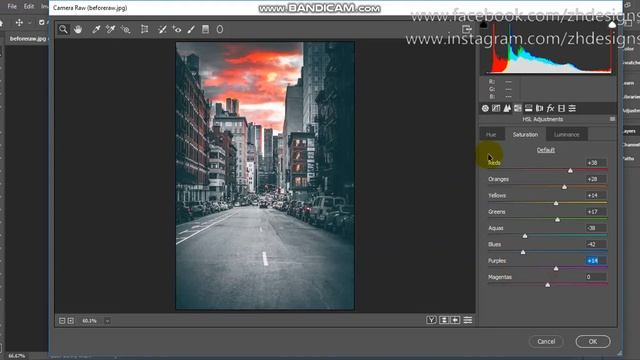Click the Greens value input field
The width and height of the screenshot is (640, 360).
(x=596, y=211)
